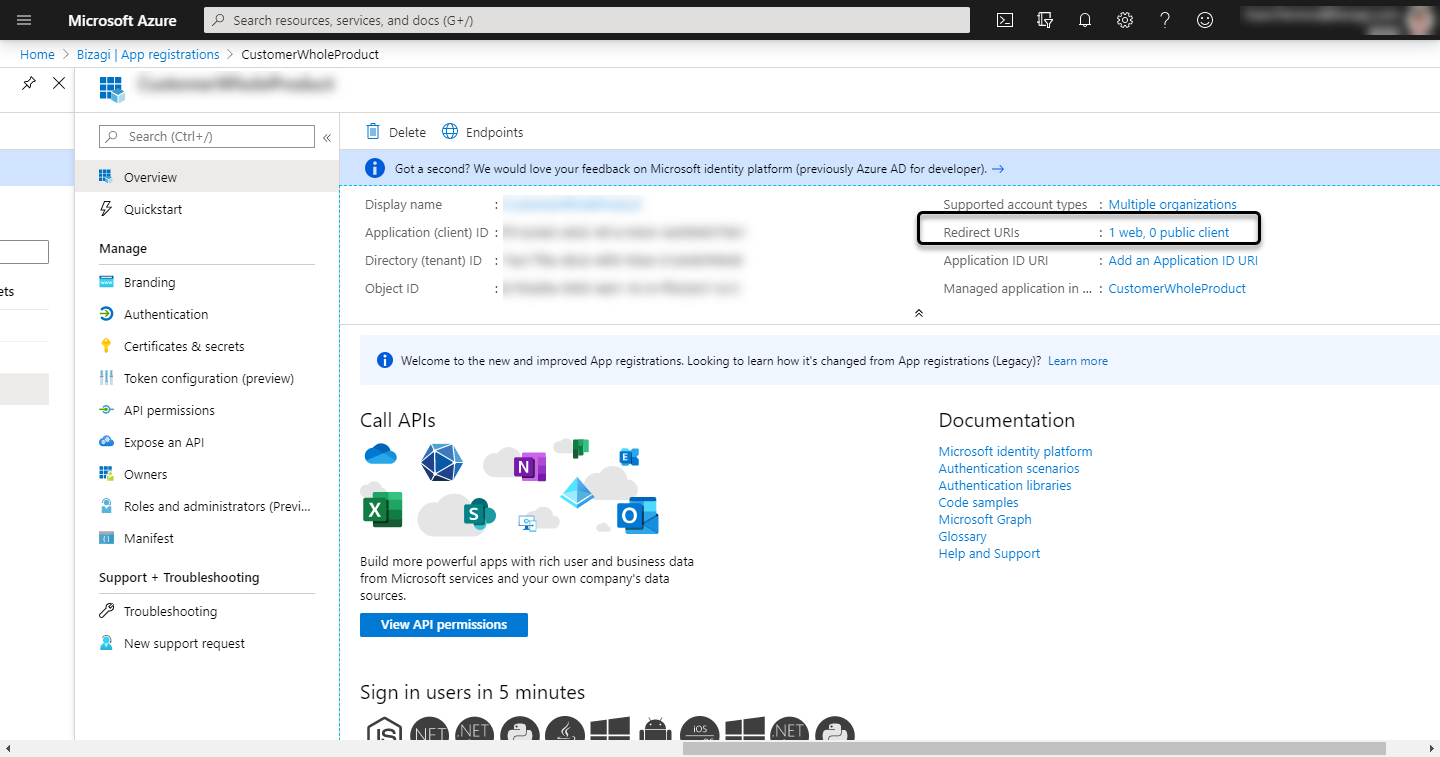
Task: Delete the app registration
Action: coord(396,132)
